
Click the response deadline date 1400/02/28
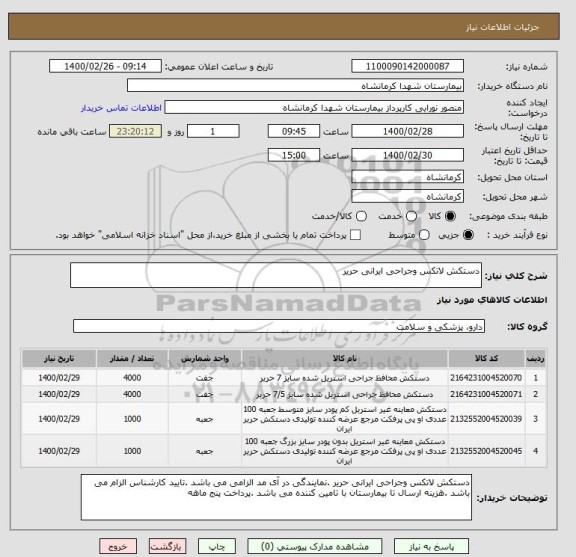(x=407, y=131)
